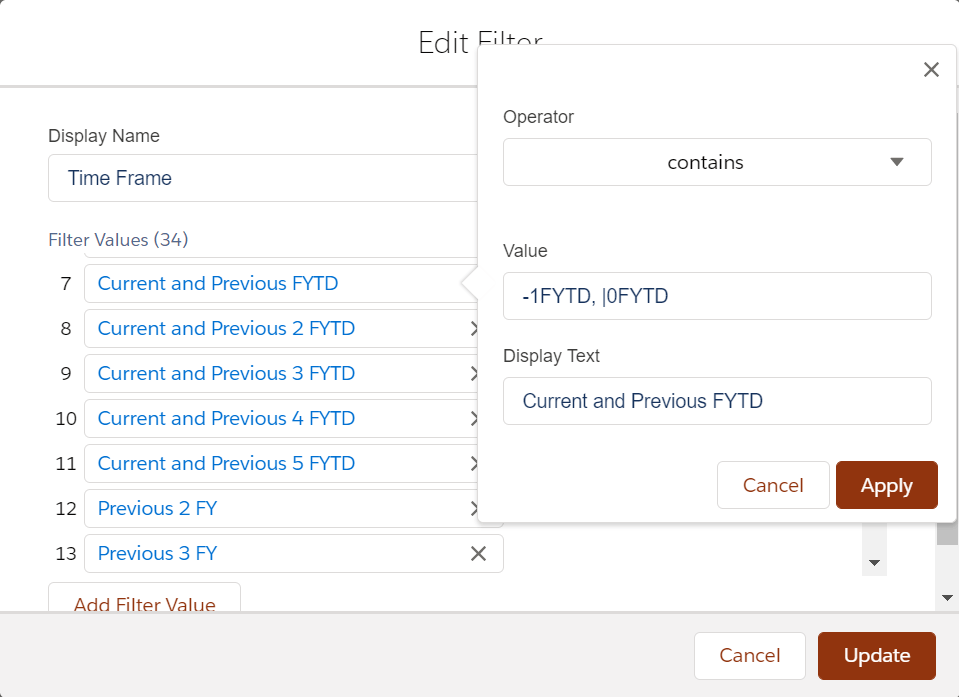The image size is (959, 697).
Task: Remove Current and Previous 3 FYTD value
Action: [474, 373]
